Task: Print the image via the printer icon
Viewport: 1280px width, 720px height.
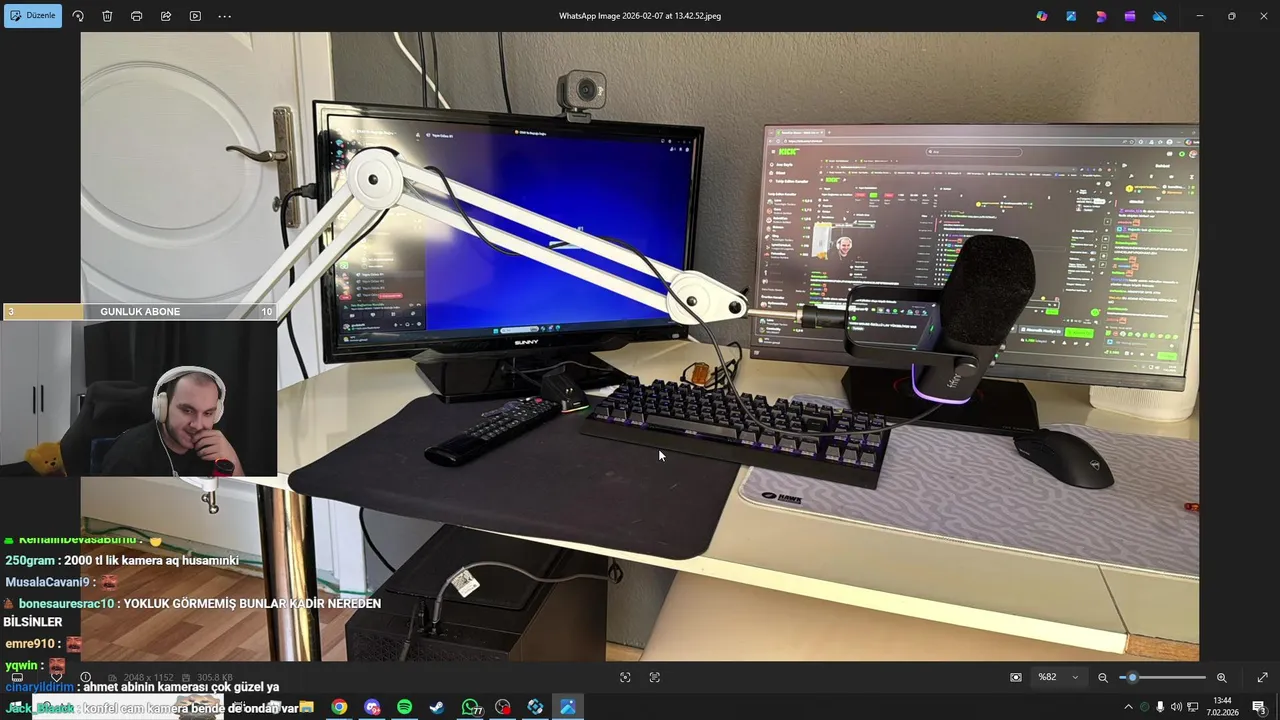Action: pyautogui.click(x=137, y=16)
